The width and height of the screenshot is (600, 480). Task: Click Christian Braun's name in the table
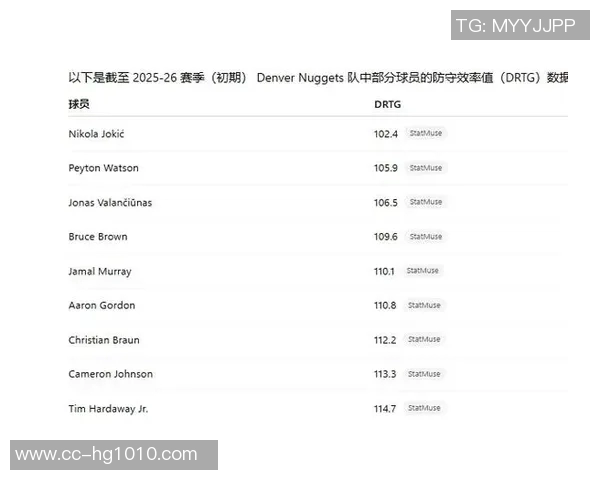(x=104, y=340)
